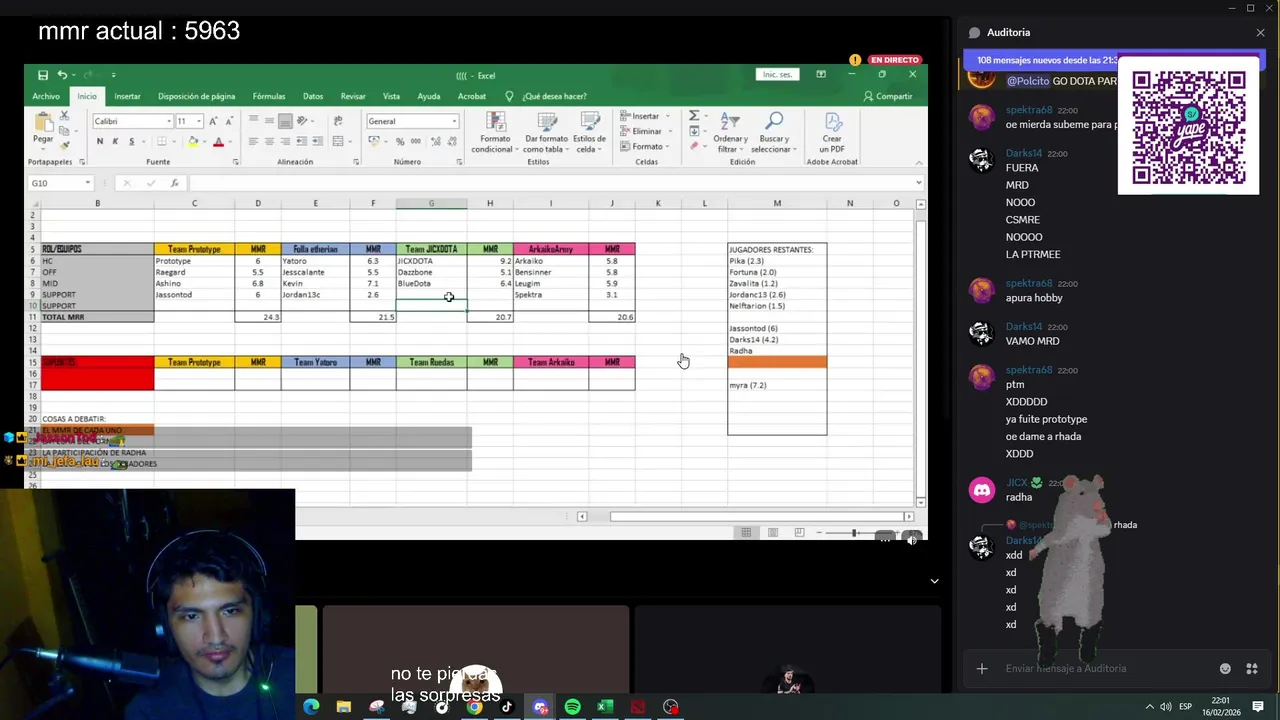Save the workbook with the floppy icon
This screenshot has height=720, width=1280.
point(42,75)
